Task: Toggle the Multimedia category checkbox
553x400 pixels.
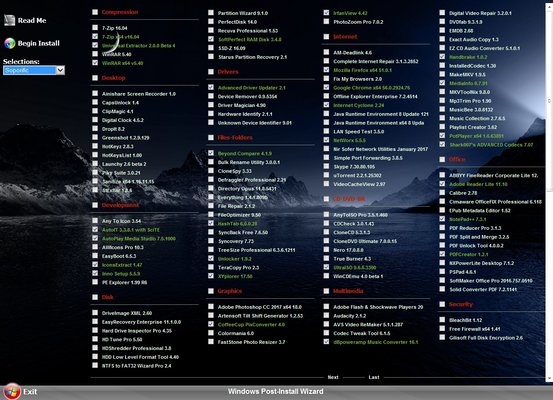Action: (x=326, y=291)
